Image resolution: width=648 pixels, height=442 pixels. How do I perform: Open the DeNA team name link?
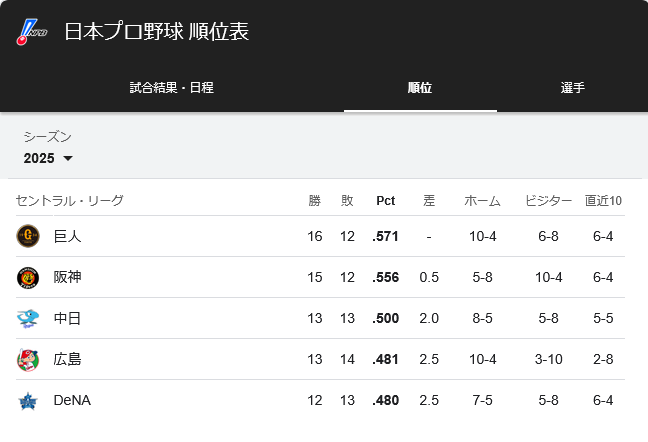tap(72, 400)
